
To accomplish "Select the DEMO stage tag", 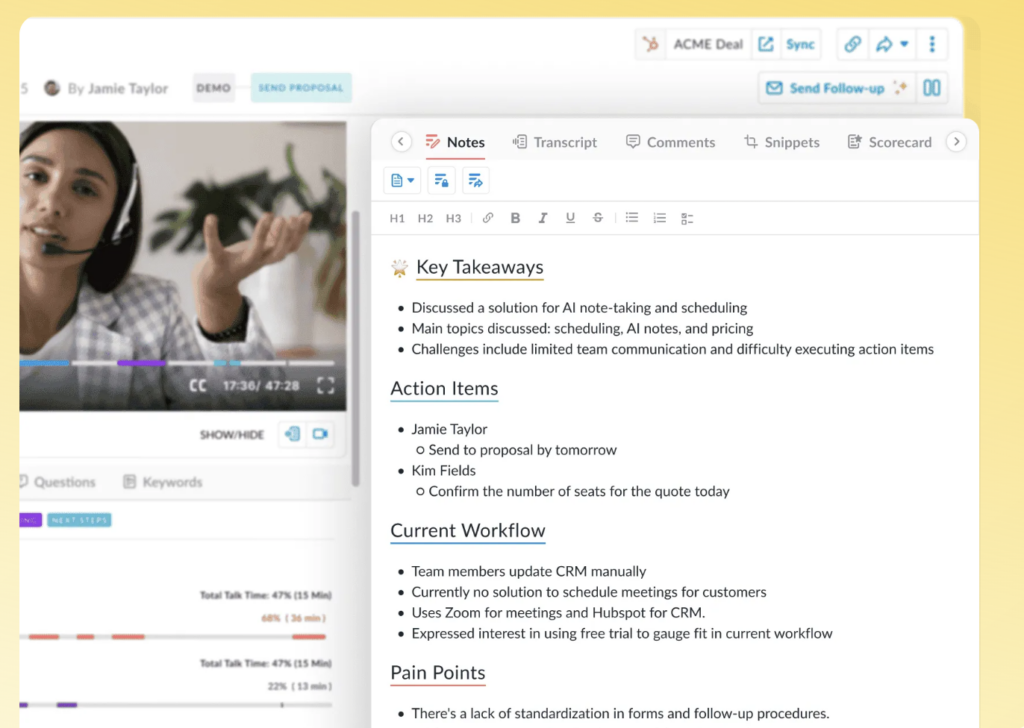I will pyautogui.click(x=214, y=88).
